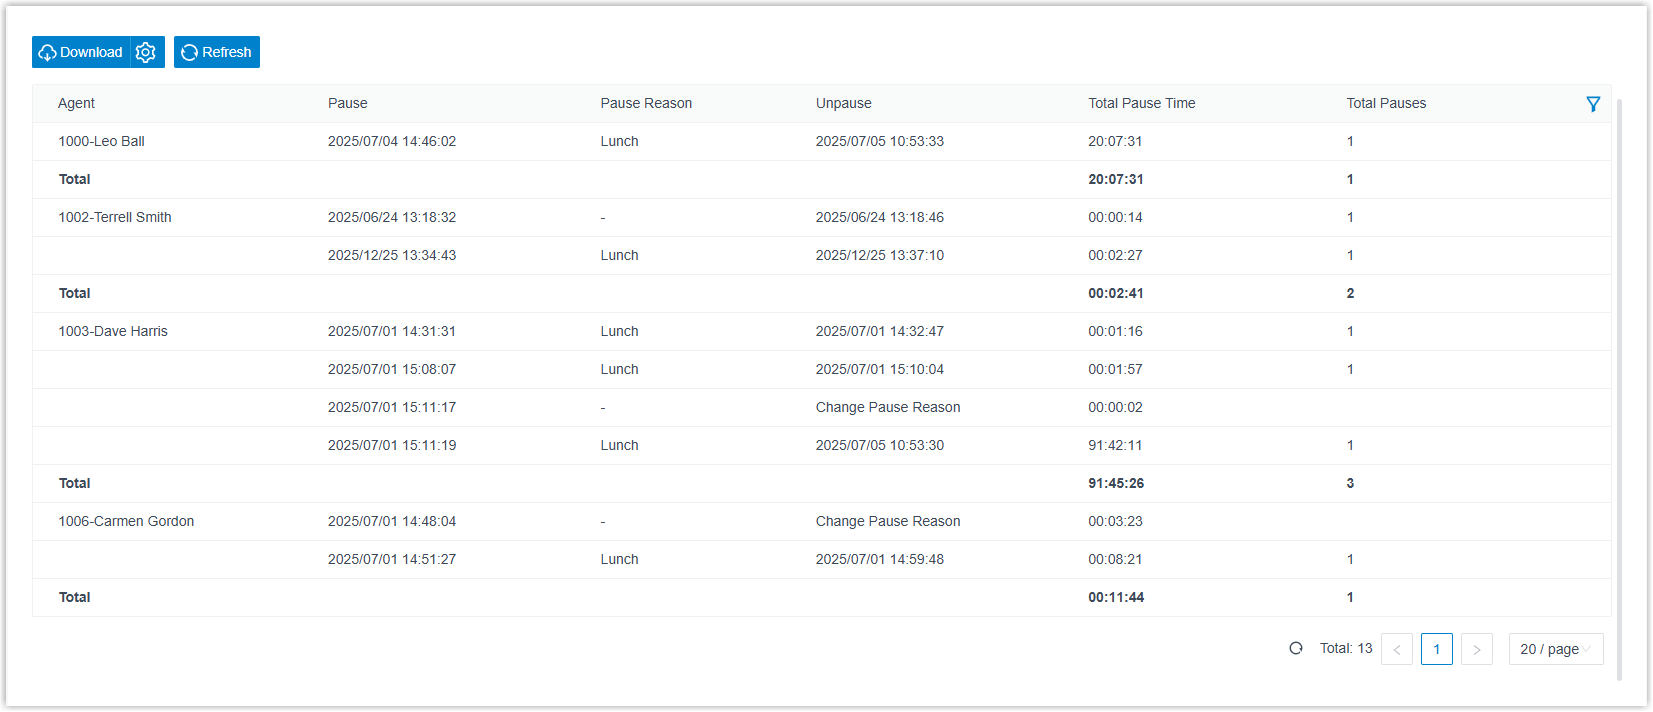Click Change Pause Reason in Carmen Gordon row

[x=888, y=521]
